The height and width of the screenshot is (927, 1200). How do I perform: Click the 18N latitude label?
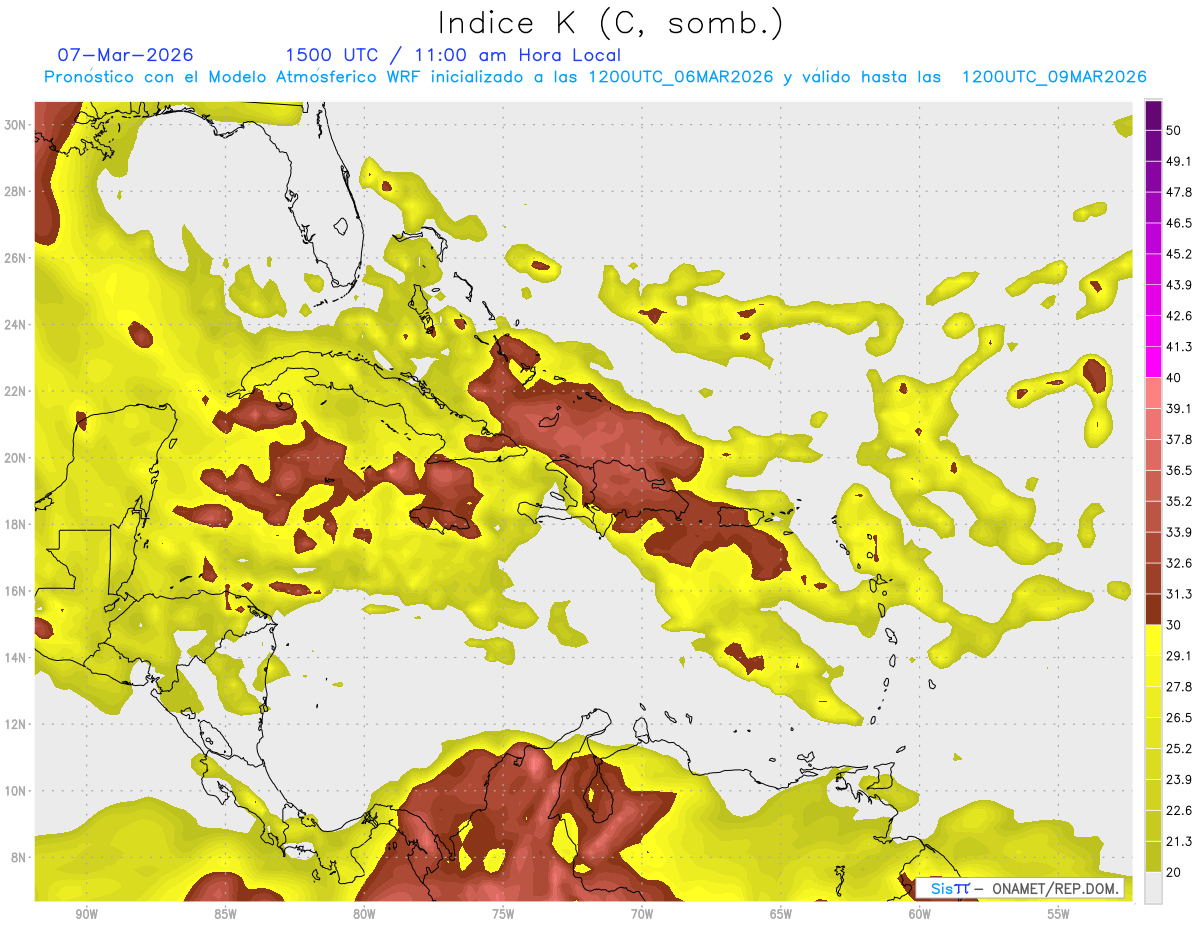tap(15, 524)
